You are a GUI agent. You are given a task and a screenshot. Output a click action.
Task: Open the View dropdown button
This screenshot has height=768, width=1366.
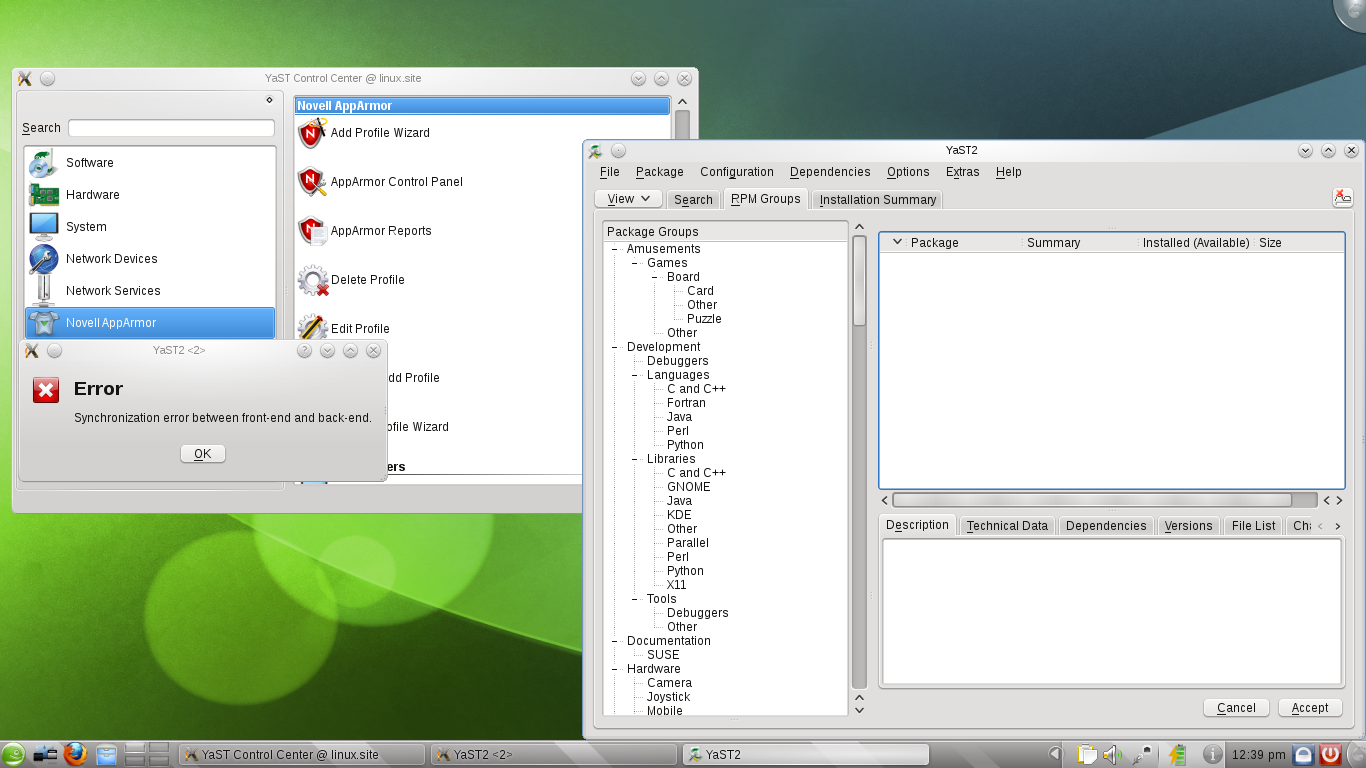pos(629,198)
